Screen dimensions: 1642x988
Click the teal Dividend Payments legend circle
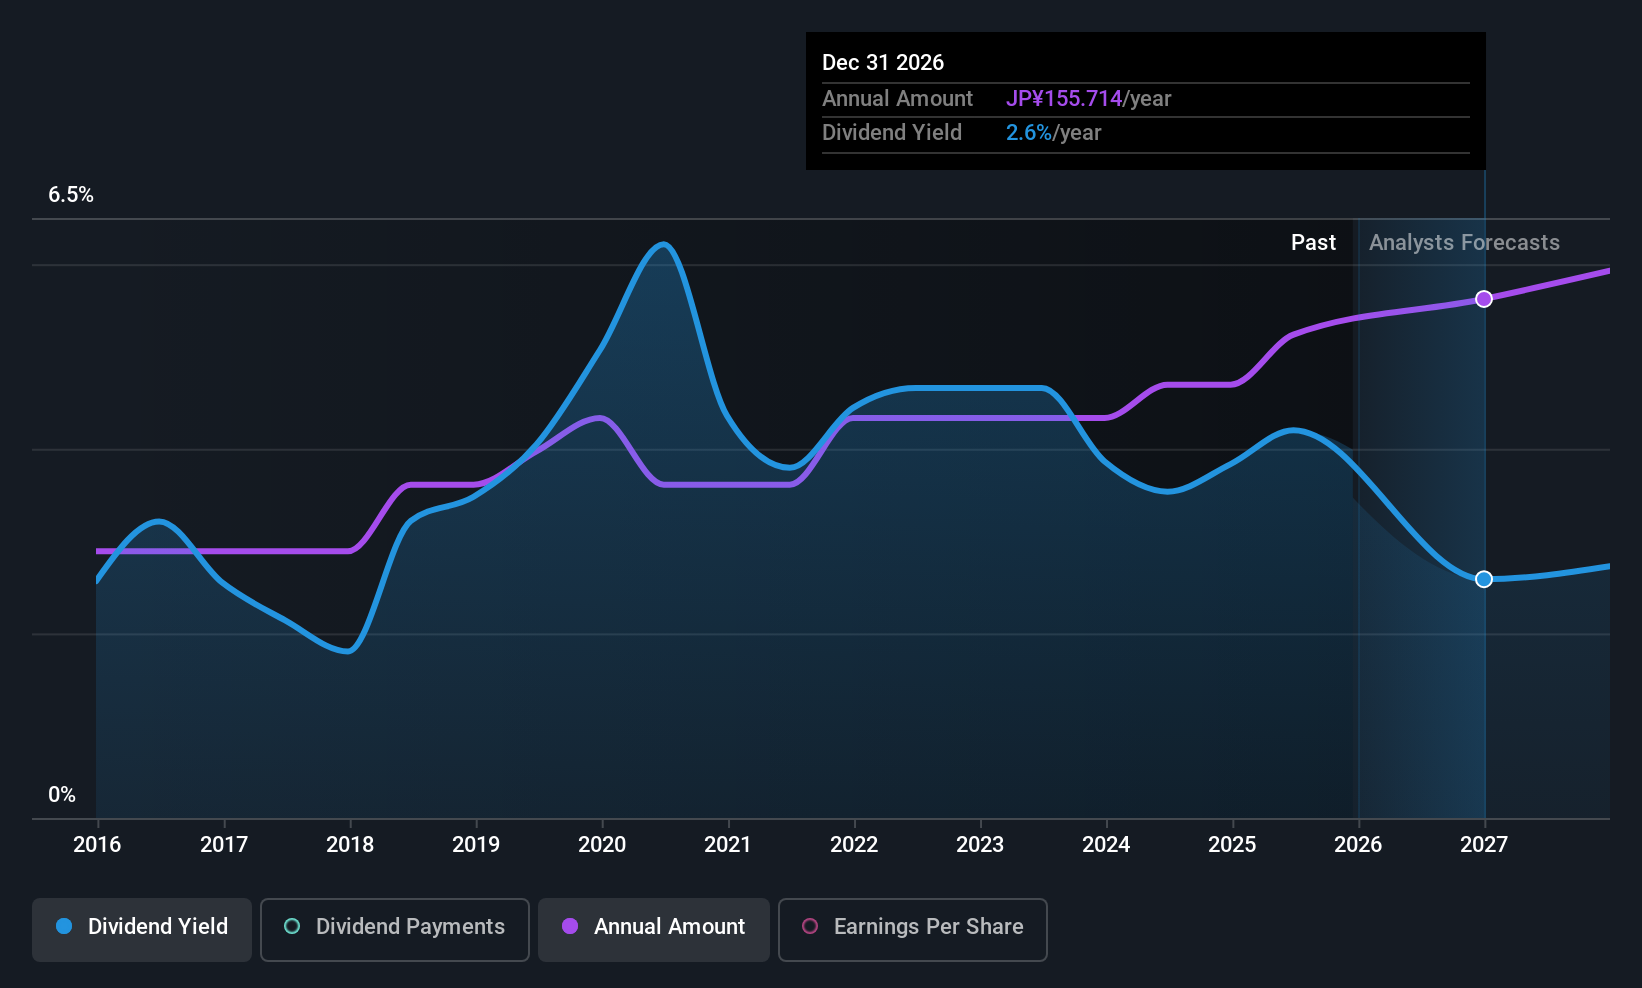click(x=292, y=926)
